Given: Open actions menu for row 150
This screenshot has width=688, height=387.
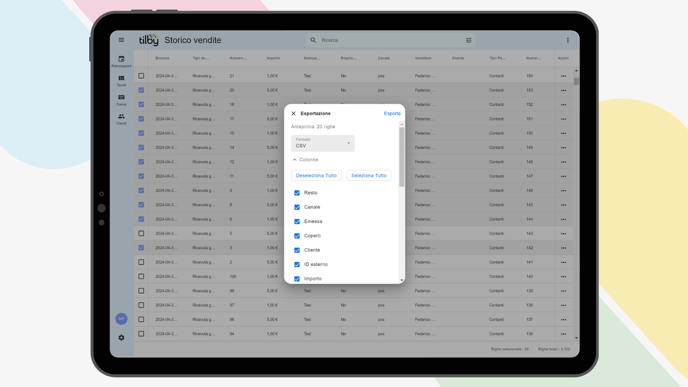Looking at the screenshot, I should point(563,133).
